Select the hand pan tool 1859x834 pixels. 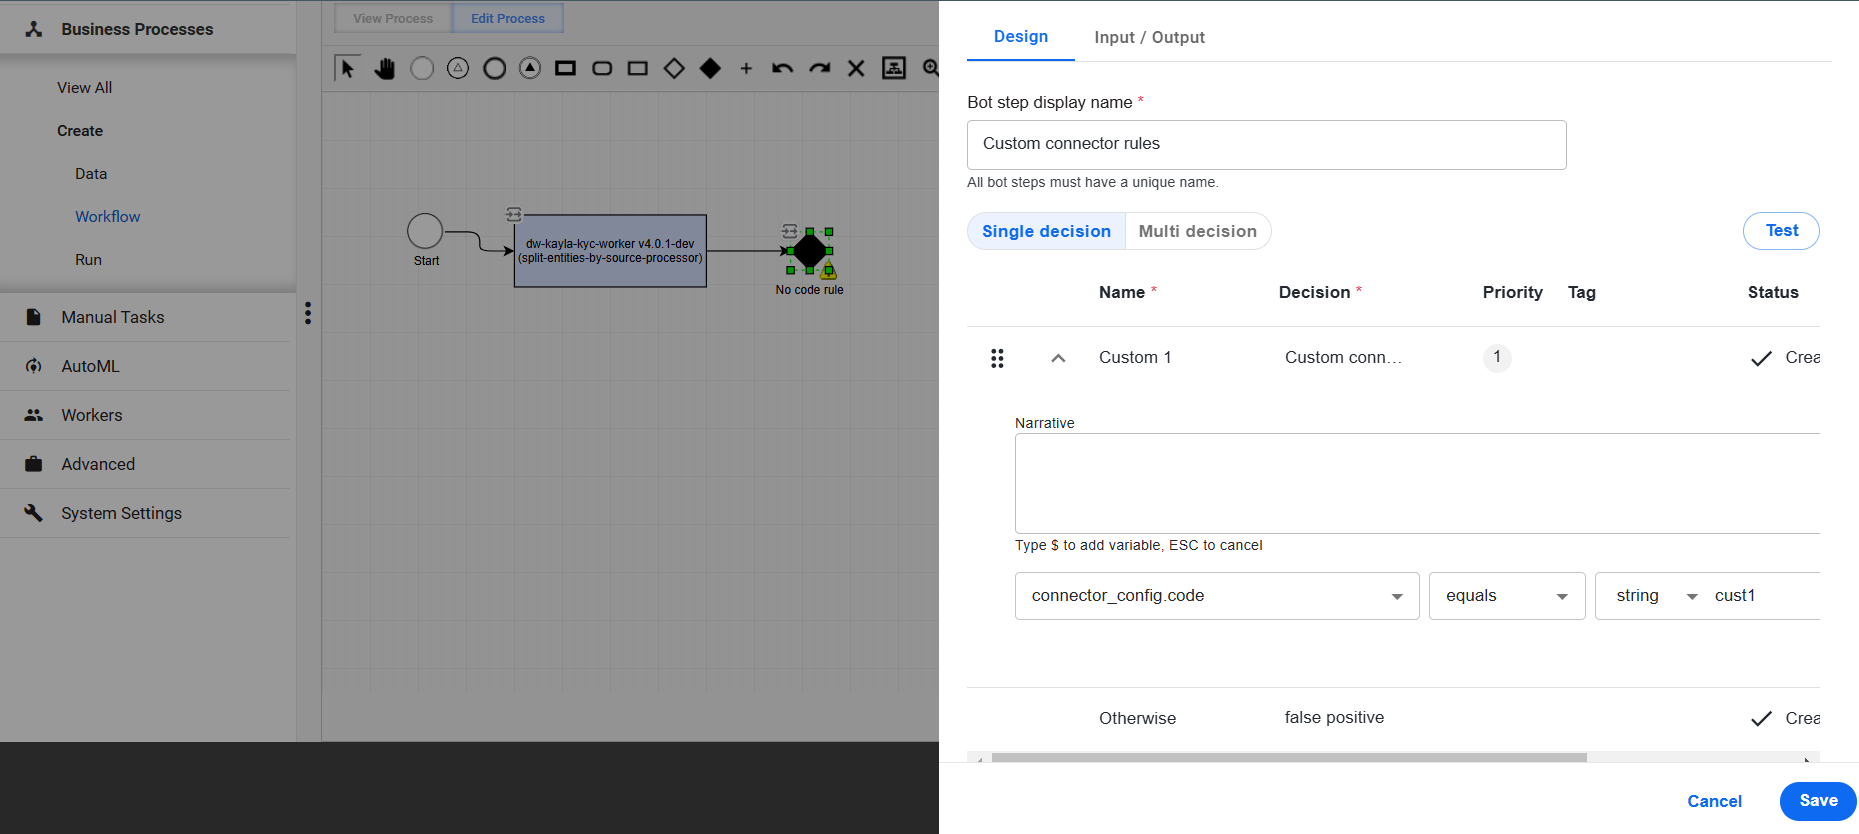click(385, 68)
